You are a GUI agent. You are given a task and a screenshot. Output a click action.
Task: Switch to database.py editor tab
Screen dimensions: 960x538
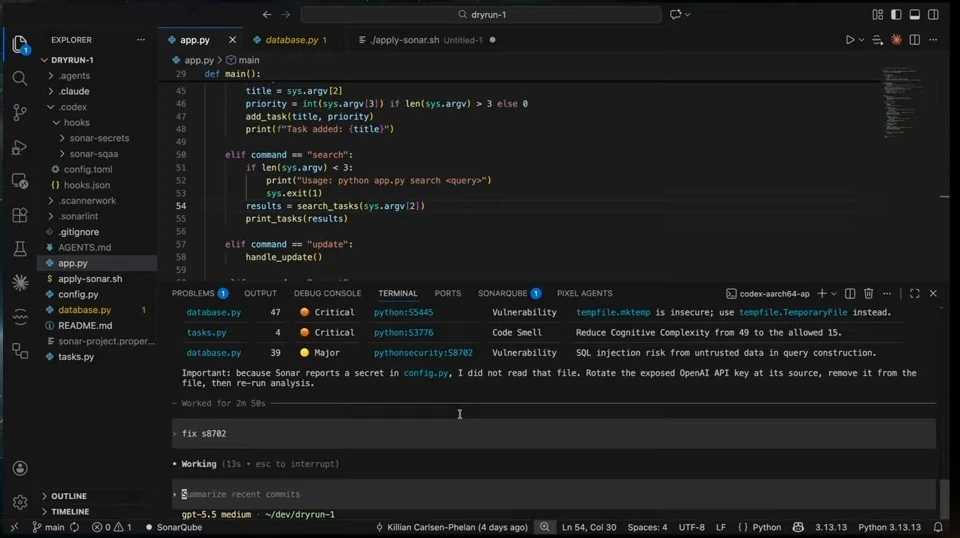click(292, 40)
